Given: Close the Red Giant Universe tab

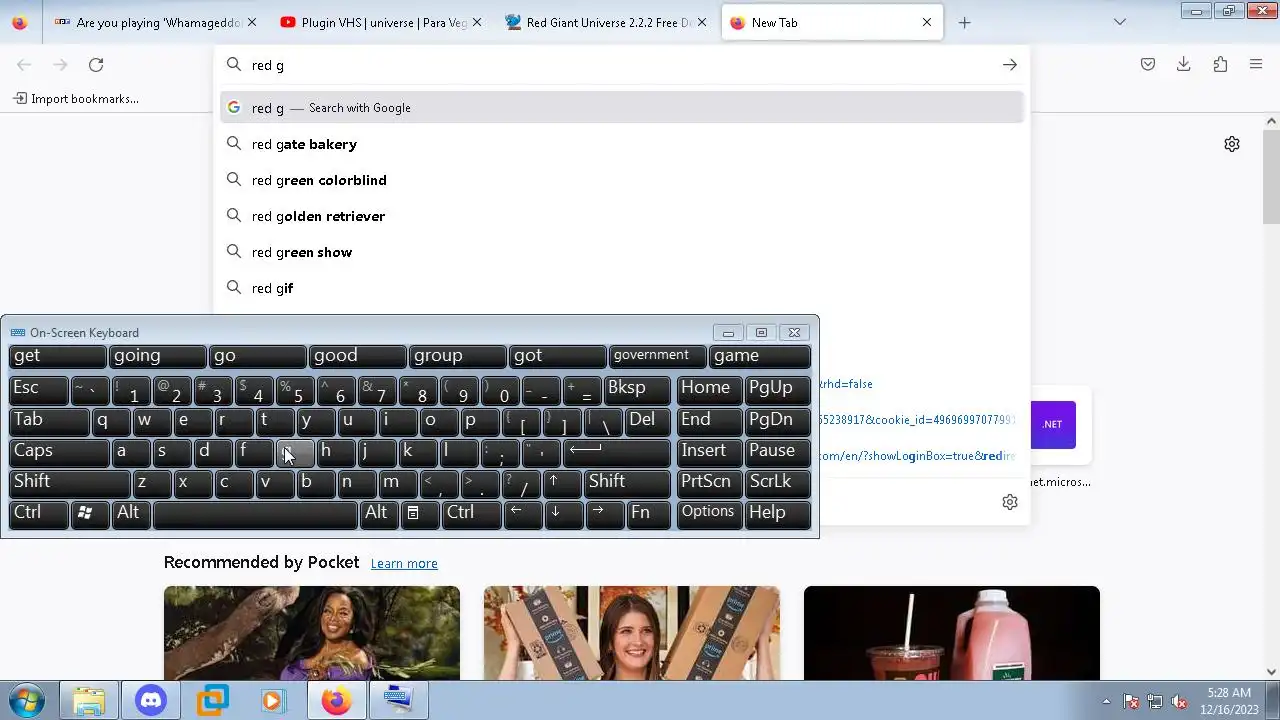Looking at the screenshot, I should click(703, 22).
